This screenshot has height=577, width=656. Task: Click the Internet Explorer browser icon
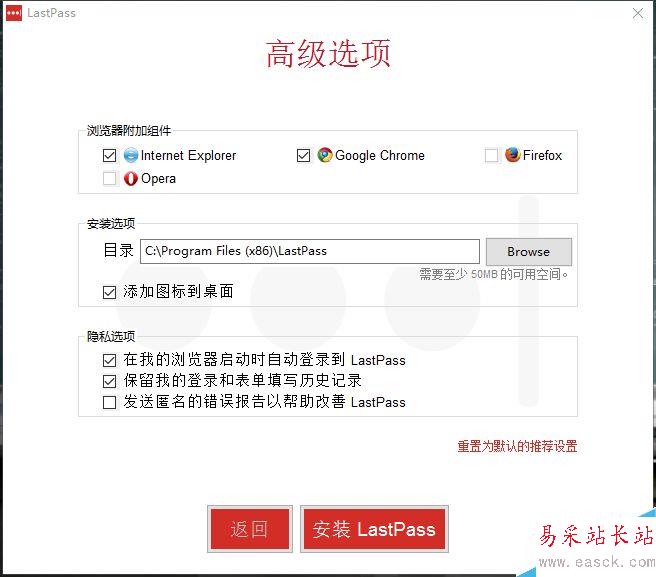coord(131,155)
